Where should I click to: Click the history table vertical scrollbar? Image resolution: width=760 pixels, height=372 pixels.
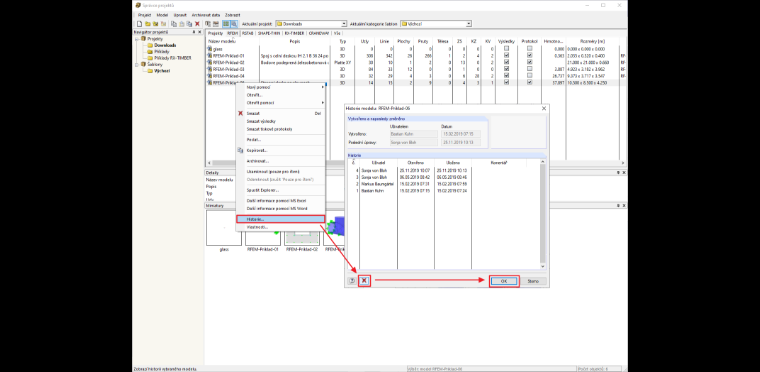[x=542, y=214]
